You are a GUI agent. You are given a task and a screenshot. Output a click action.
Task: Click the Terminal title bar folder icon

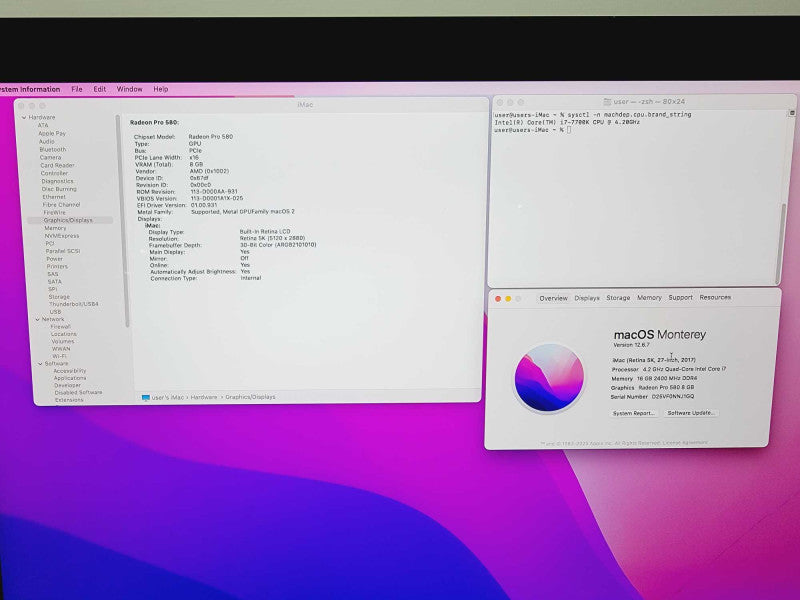point(607,102)
